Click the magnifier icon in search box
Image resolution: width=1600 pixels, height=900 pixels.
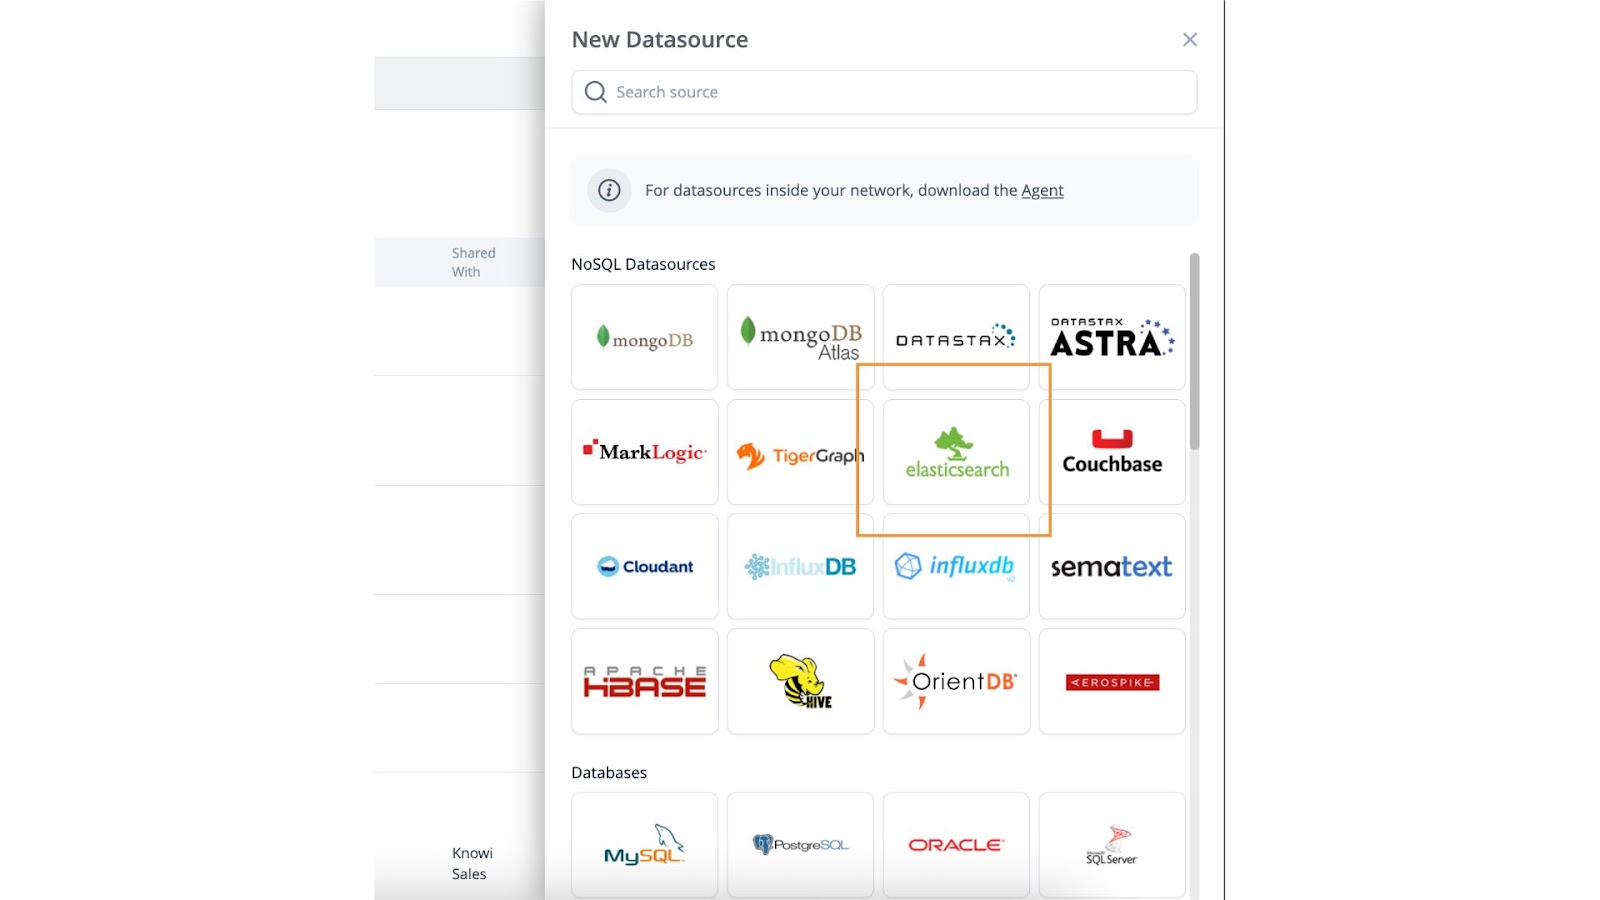pyautogui.click(x=596, y=92)
